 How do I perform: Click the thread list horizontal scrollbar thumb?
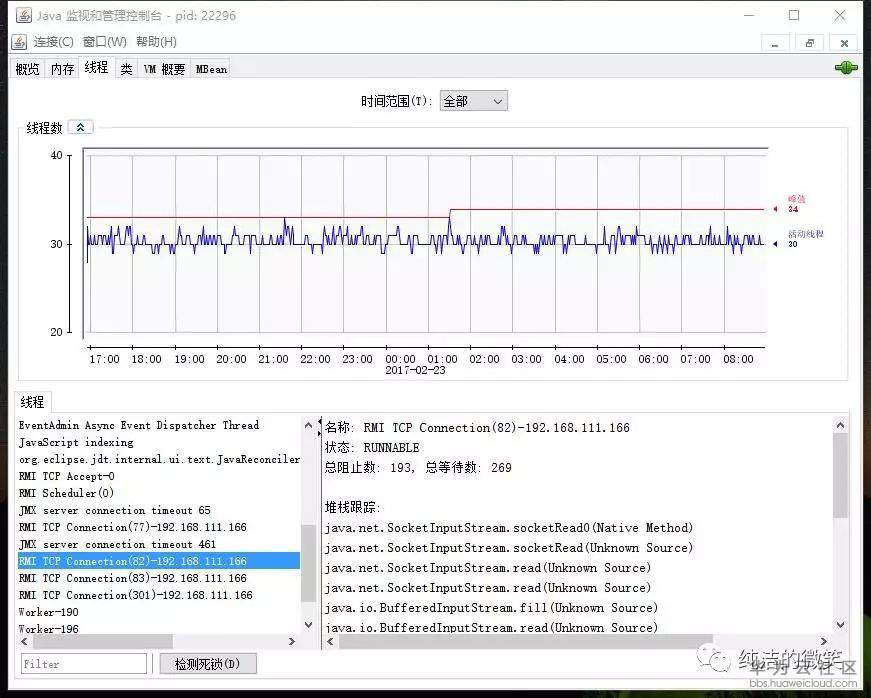point(103,641)
